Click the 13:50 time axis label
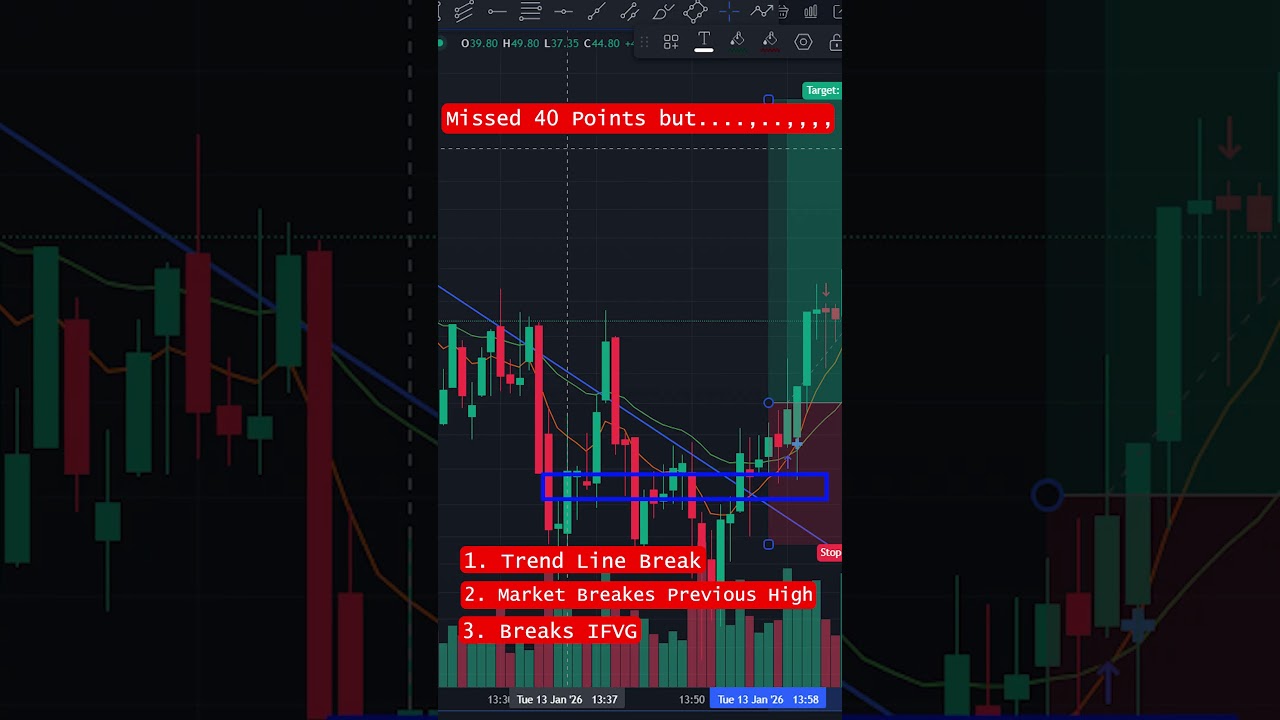Image resolution: width=1280 pixels, height=720 pixels. 692,699
